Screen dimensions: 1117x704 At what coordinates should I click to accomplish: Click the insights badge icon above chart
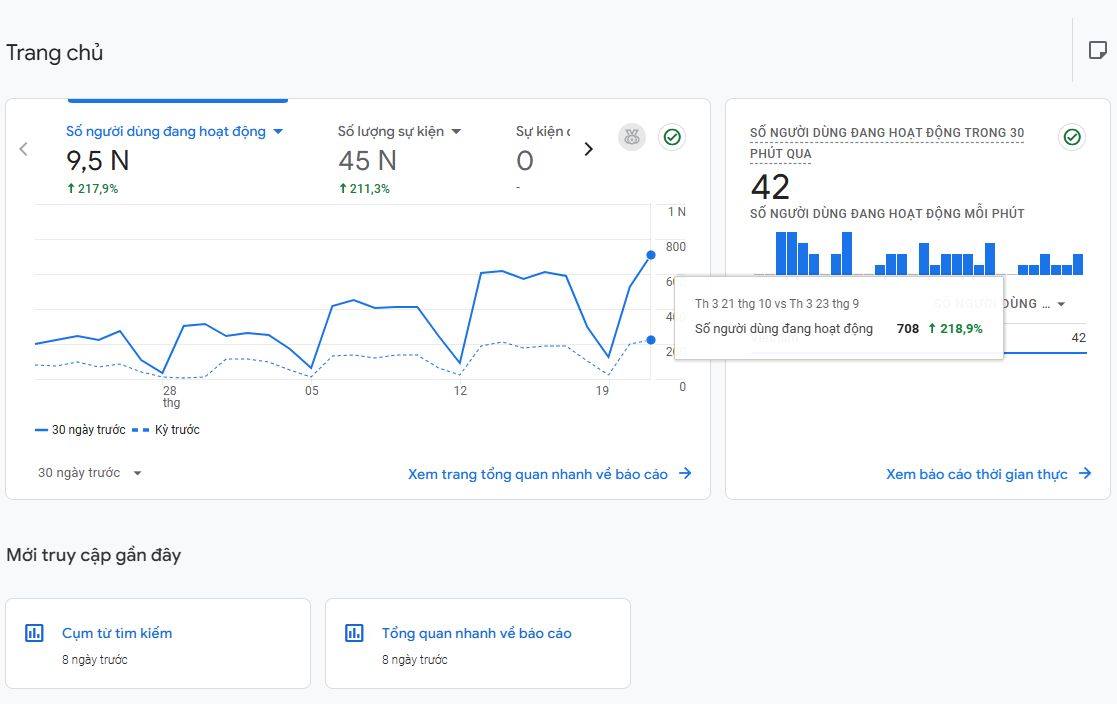pyautogui.click(x=632, y=137)
